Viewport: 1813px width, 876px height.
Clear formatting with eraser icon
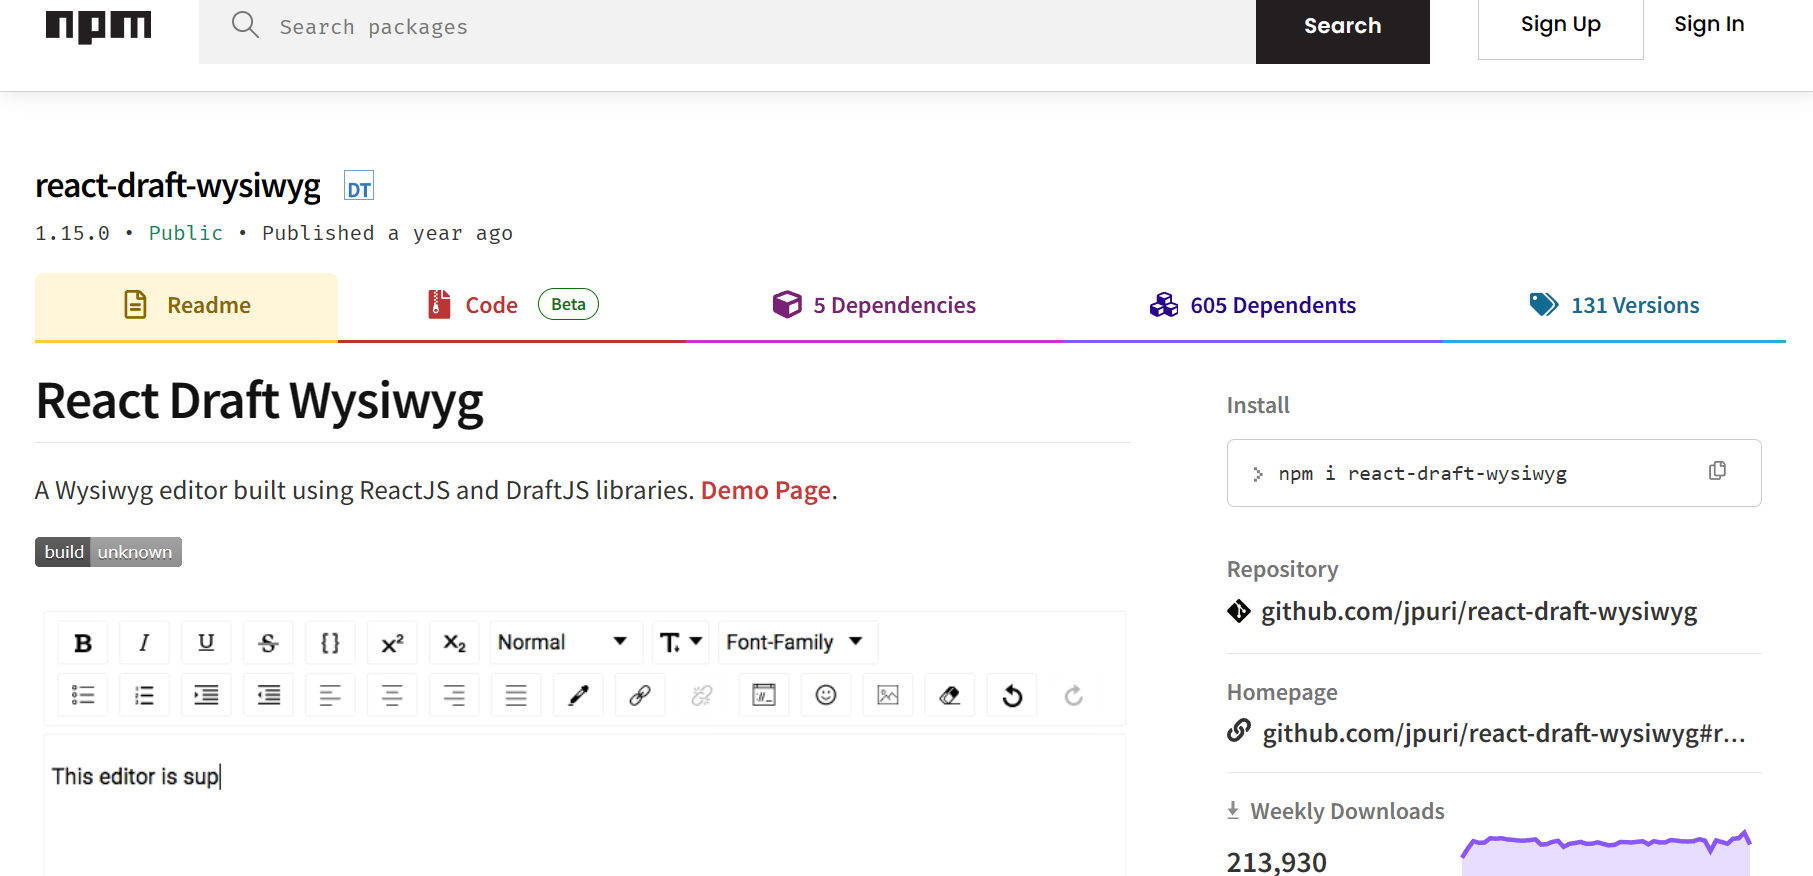coord(950,695)
